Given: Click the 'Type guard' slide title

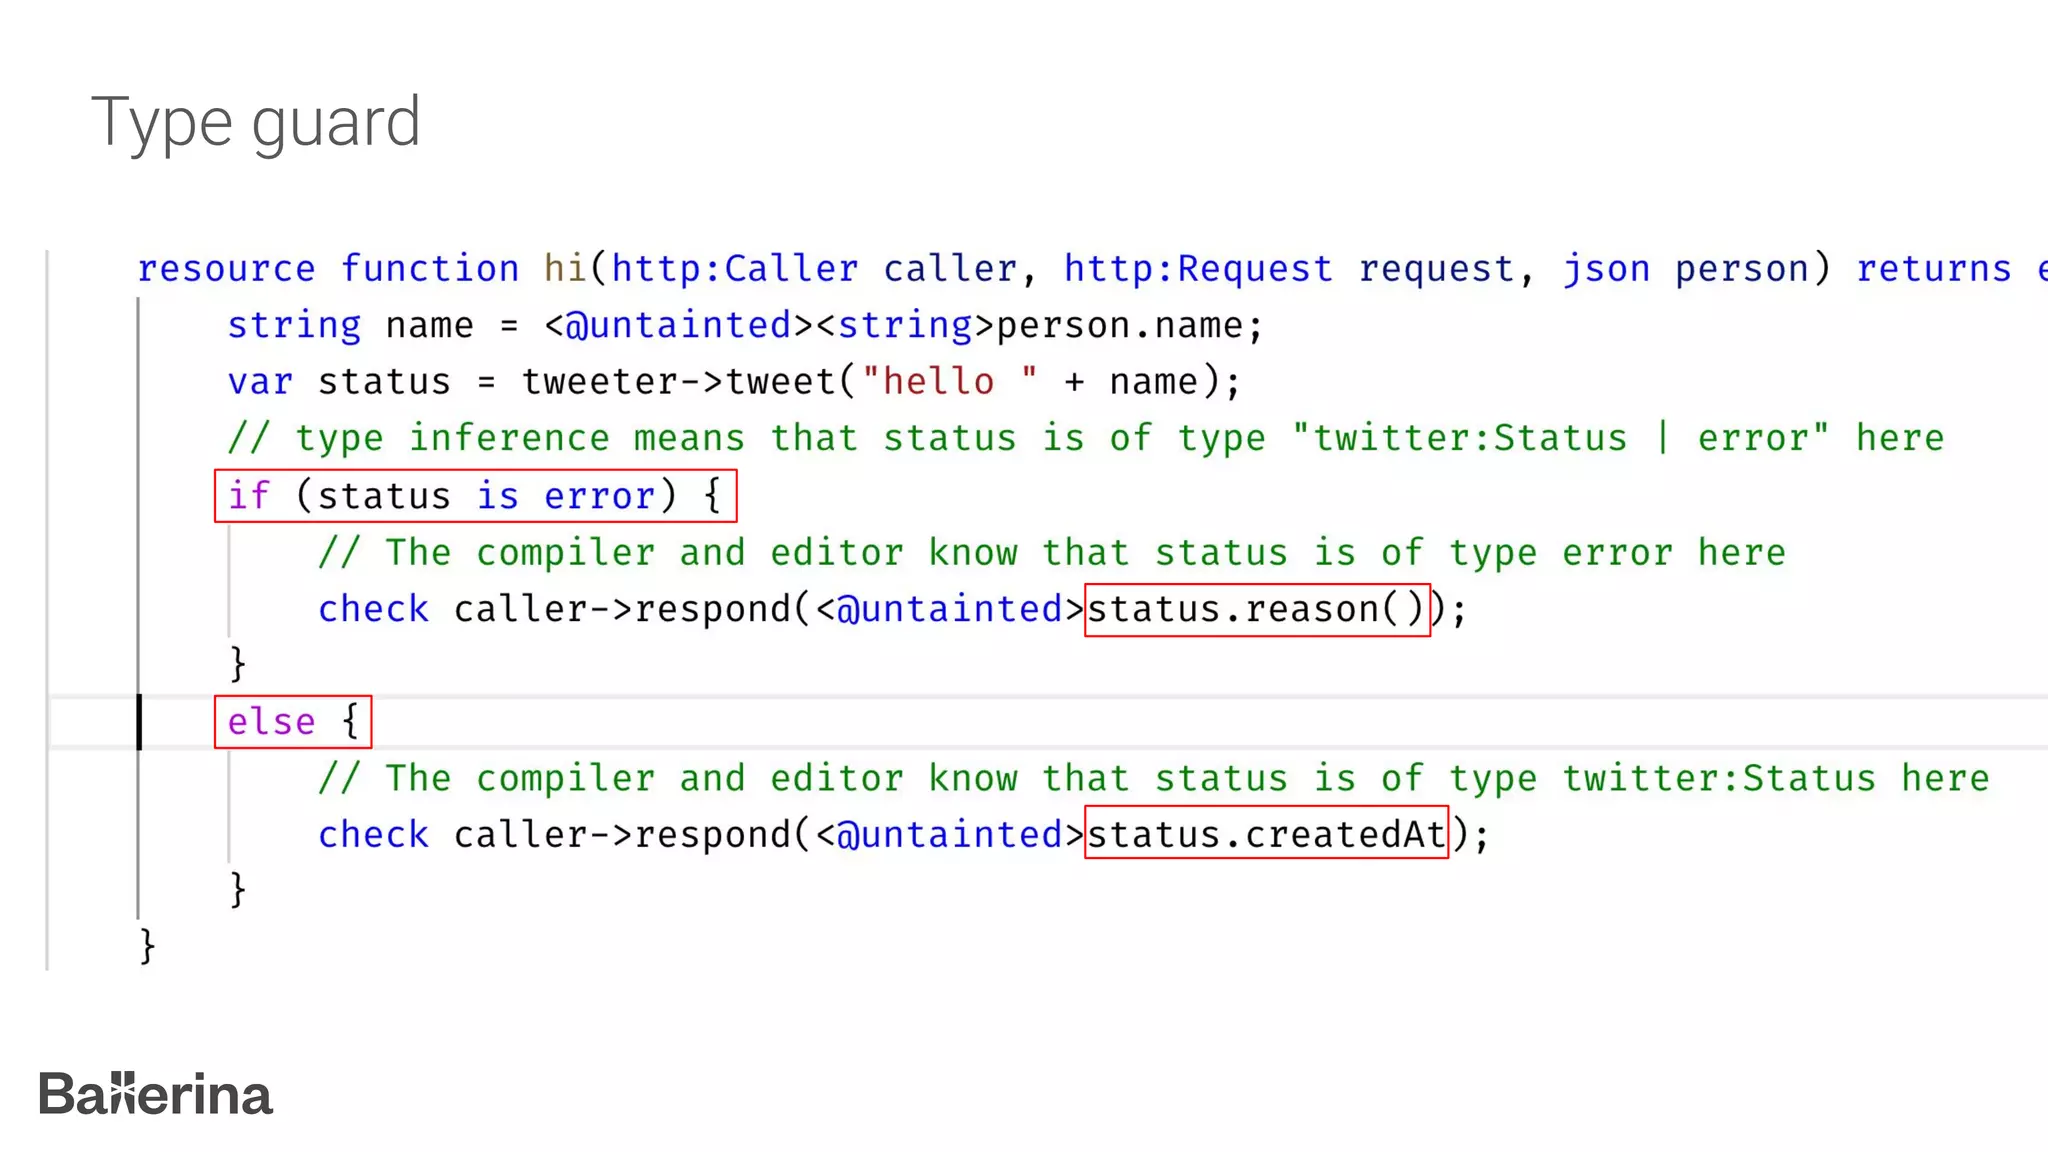Looking at the screenshot, I should [256, 122].
